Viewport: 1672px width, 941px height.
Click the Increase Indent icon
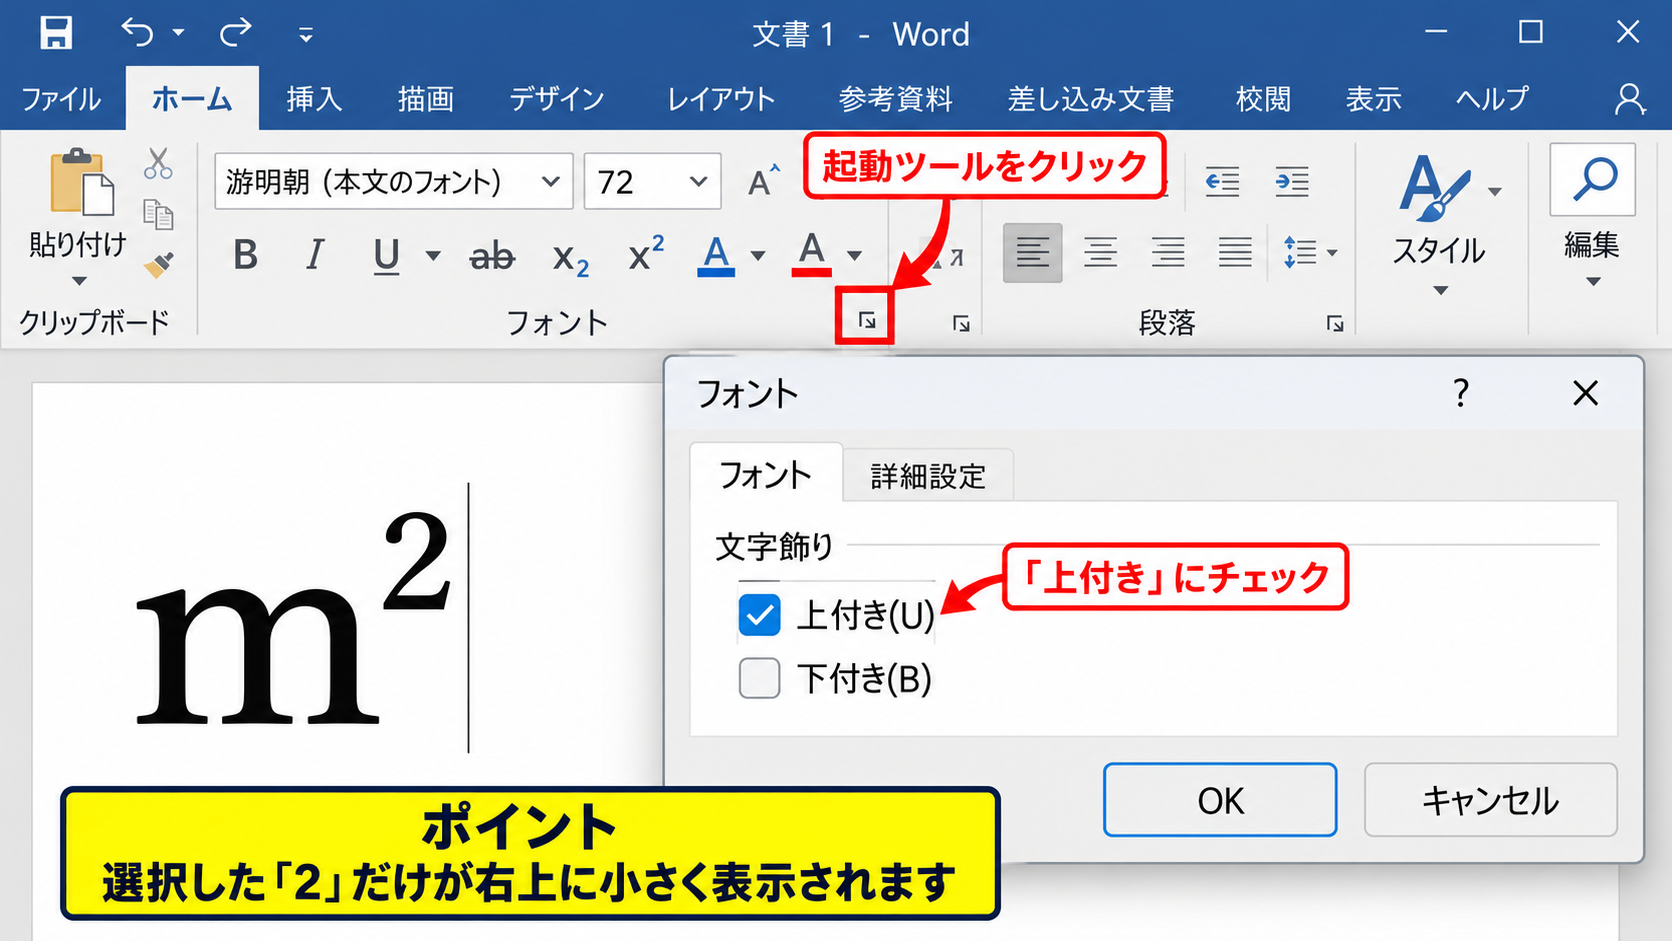coord(1292,182)
